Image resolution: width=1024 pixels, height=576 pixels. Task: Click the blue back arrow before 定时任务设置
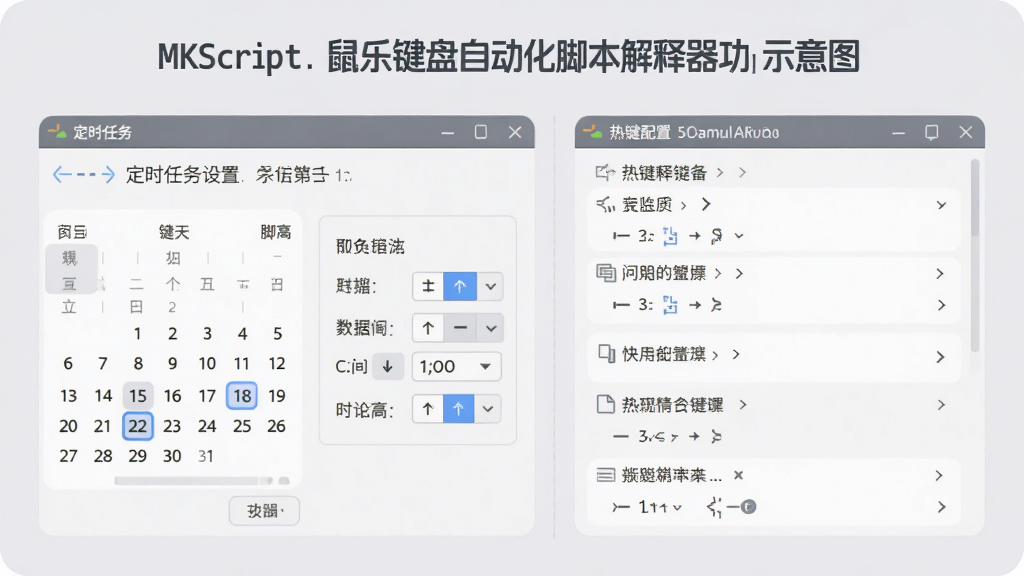[x=62, y=174]
